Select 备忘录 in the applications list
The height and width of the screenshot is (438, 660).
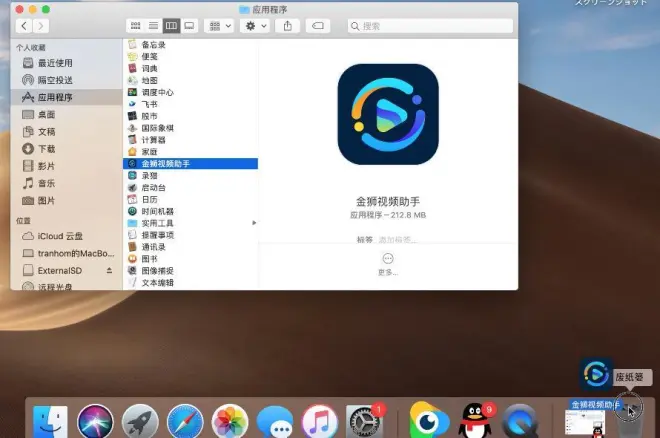(x=190, y=45)
